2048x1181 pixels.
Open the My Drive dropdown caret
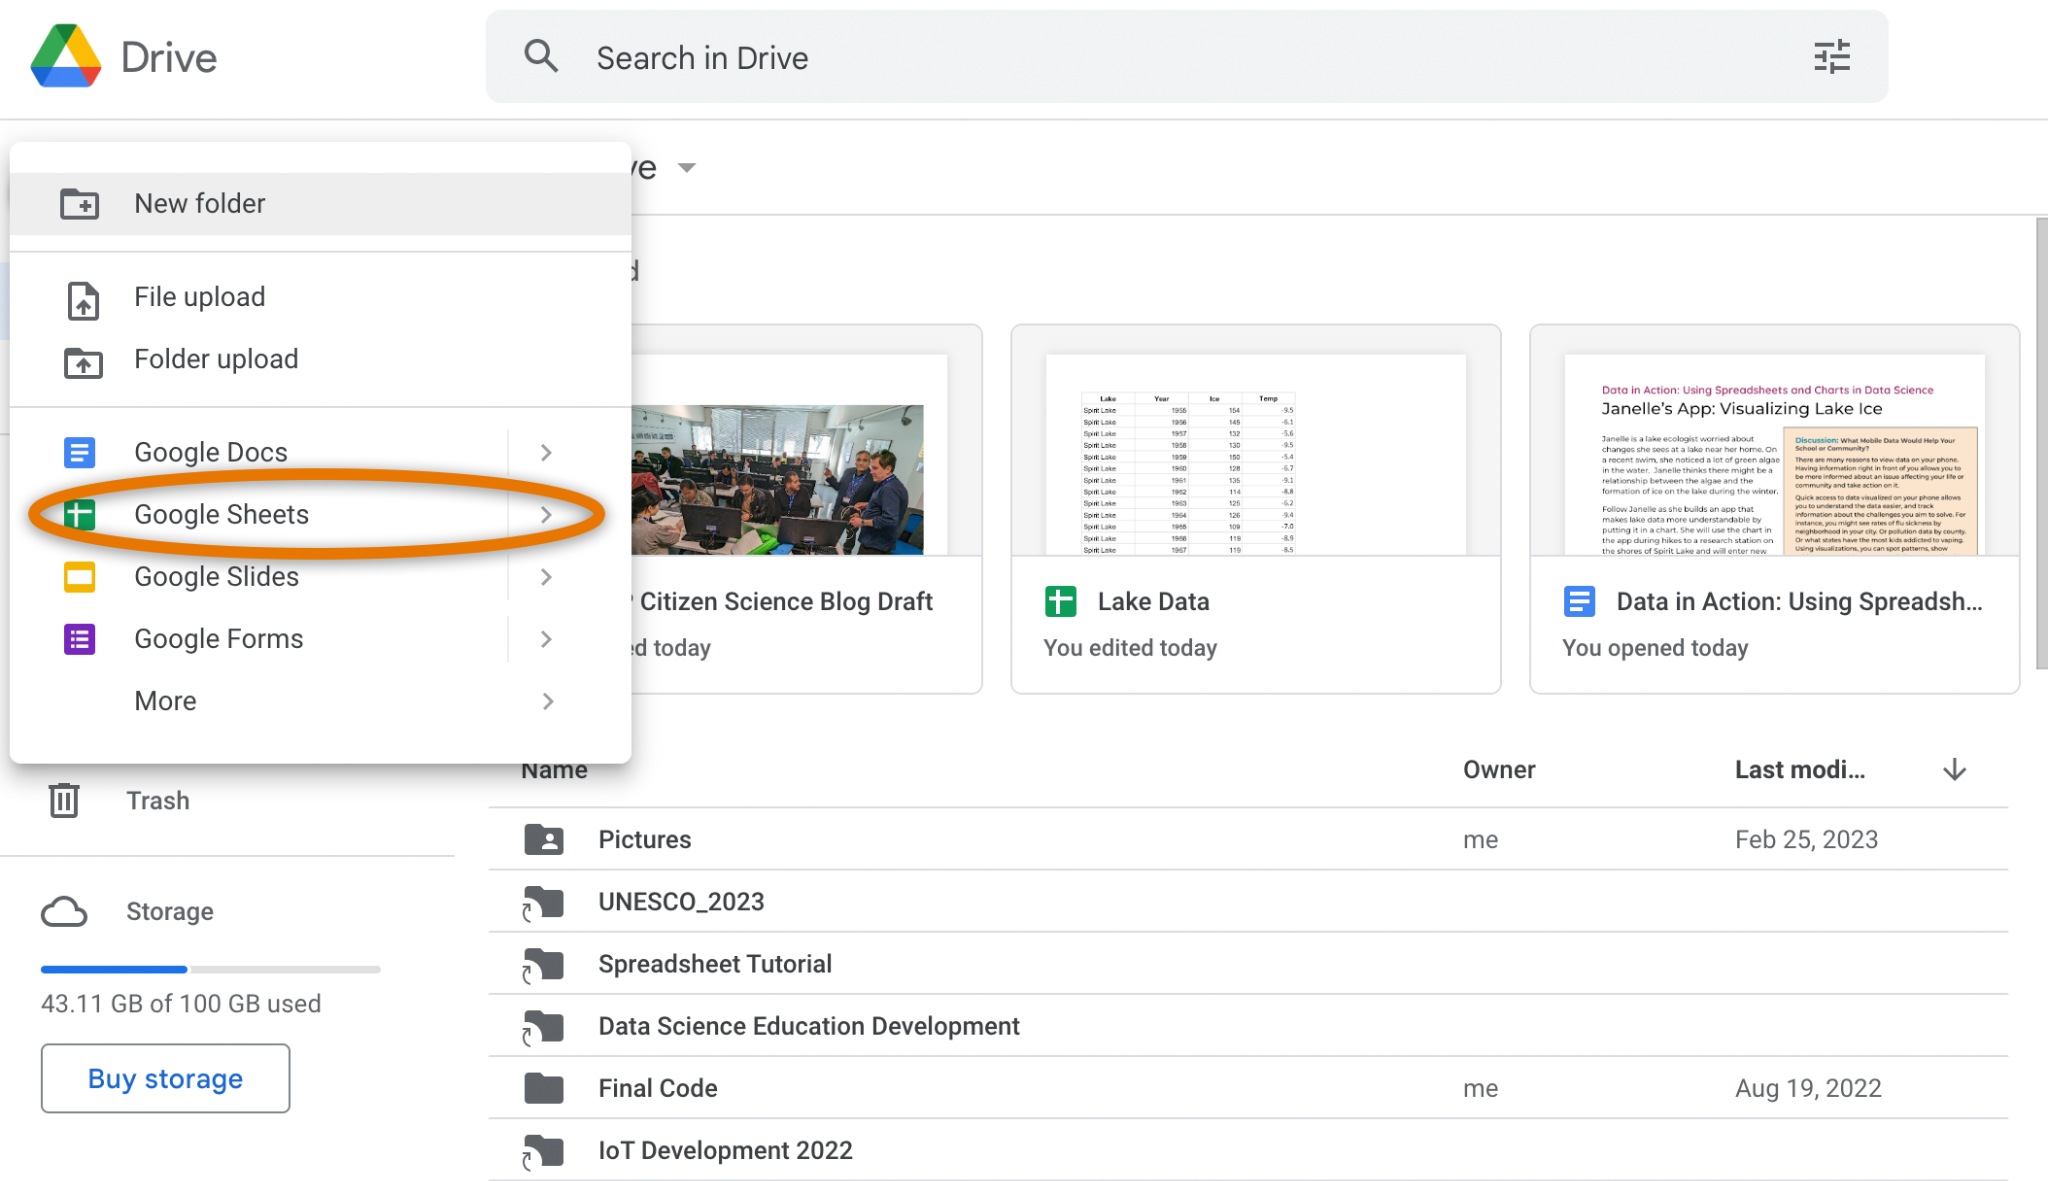tap(686, 167)
